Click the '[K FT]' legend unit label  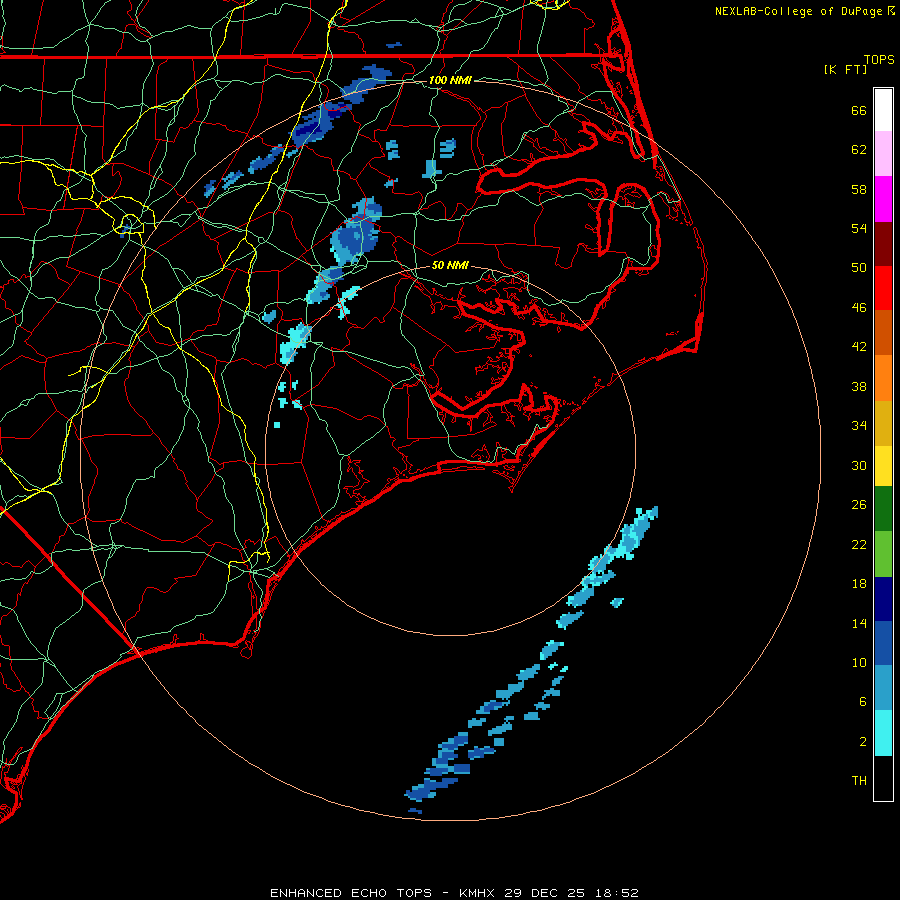click(x=845, y=69)
